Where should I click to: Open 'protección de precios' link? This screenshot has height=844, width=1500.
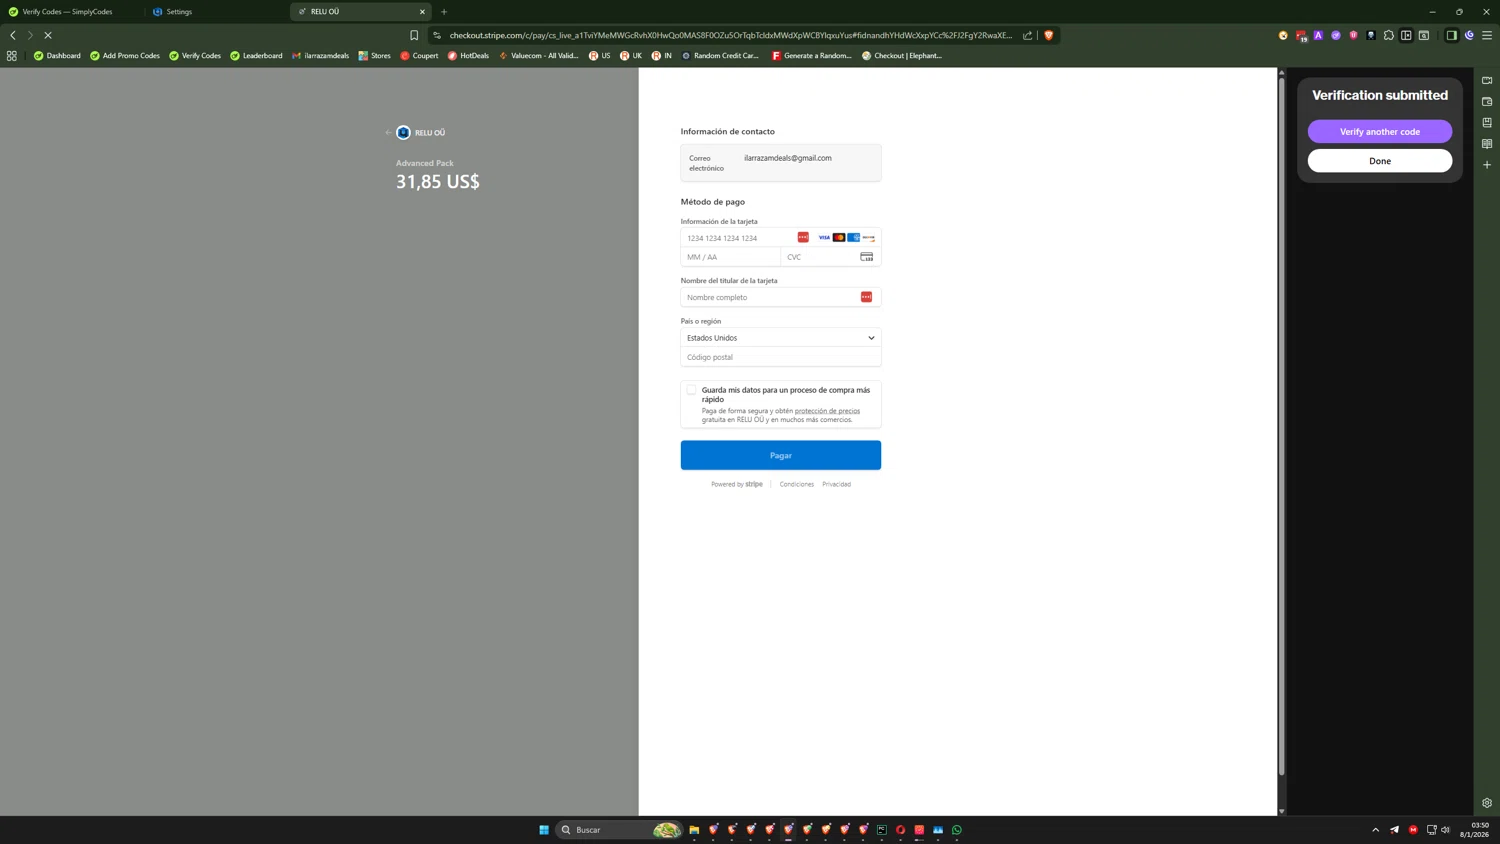click(827, 411)
